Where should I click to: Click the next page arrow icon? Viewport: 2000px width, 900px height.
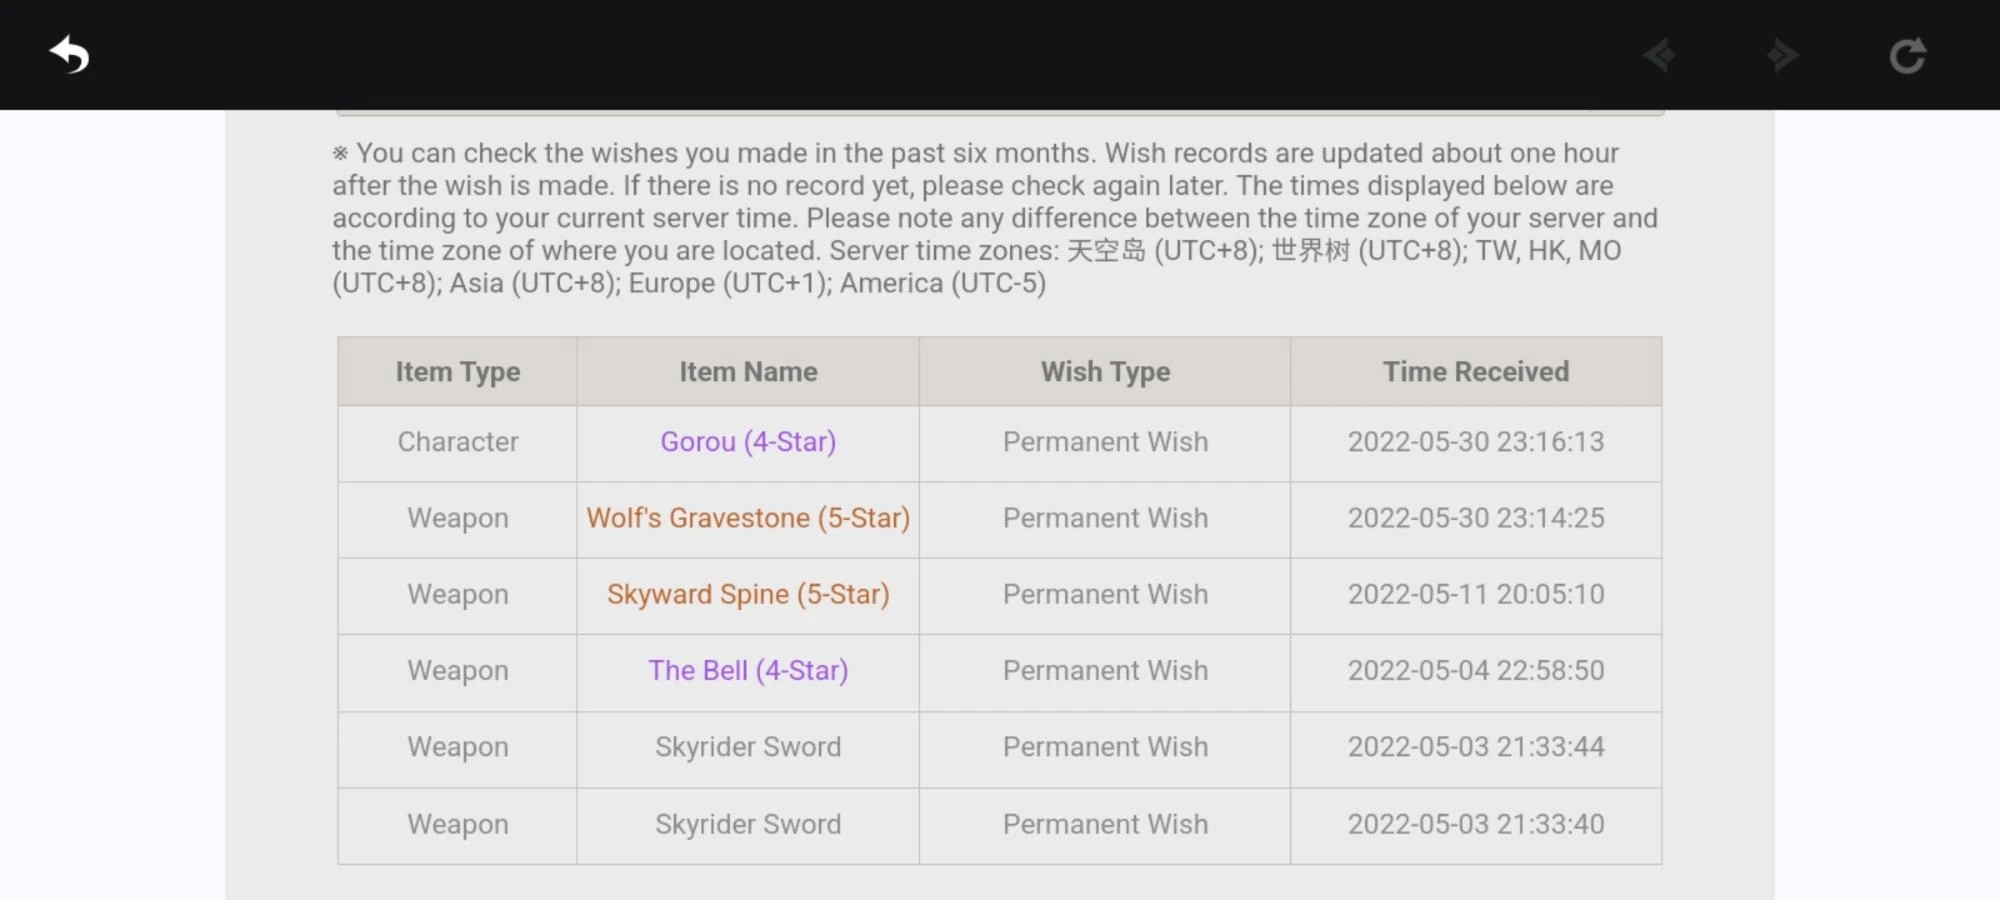[1783, 55]
